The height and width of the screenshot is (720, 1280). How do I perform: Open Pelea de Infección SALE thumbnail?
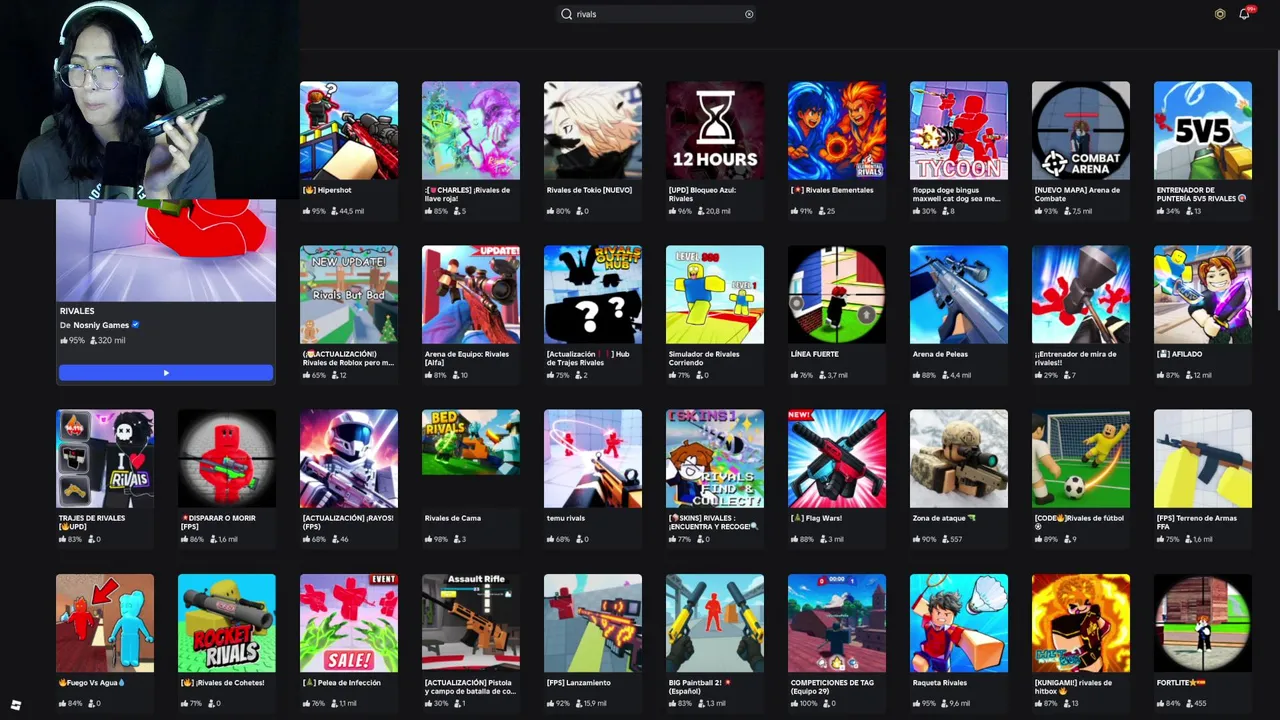coord(349,623)
